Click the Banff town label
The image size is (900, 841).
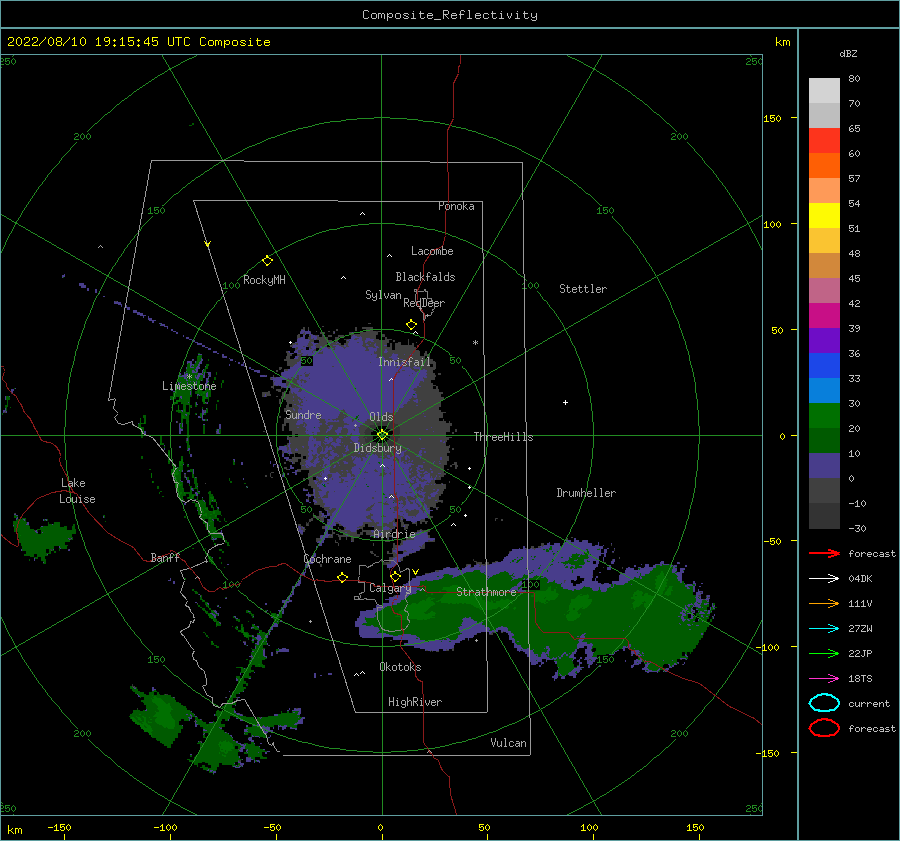tap(165, 557)
